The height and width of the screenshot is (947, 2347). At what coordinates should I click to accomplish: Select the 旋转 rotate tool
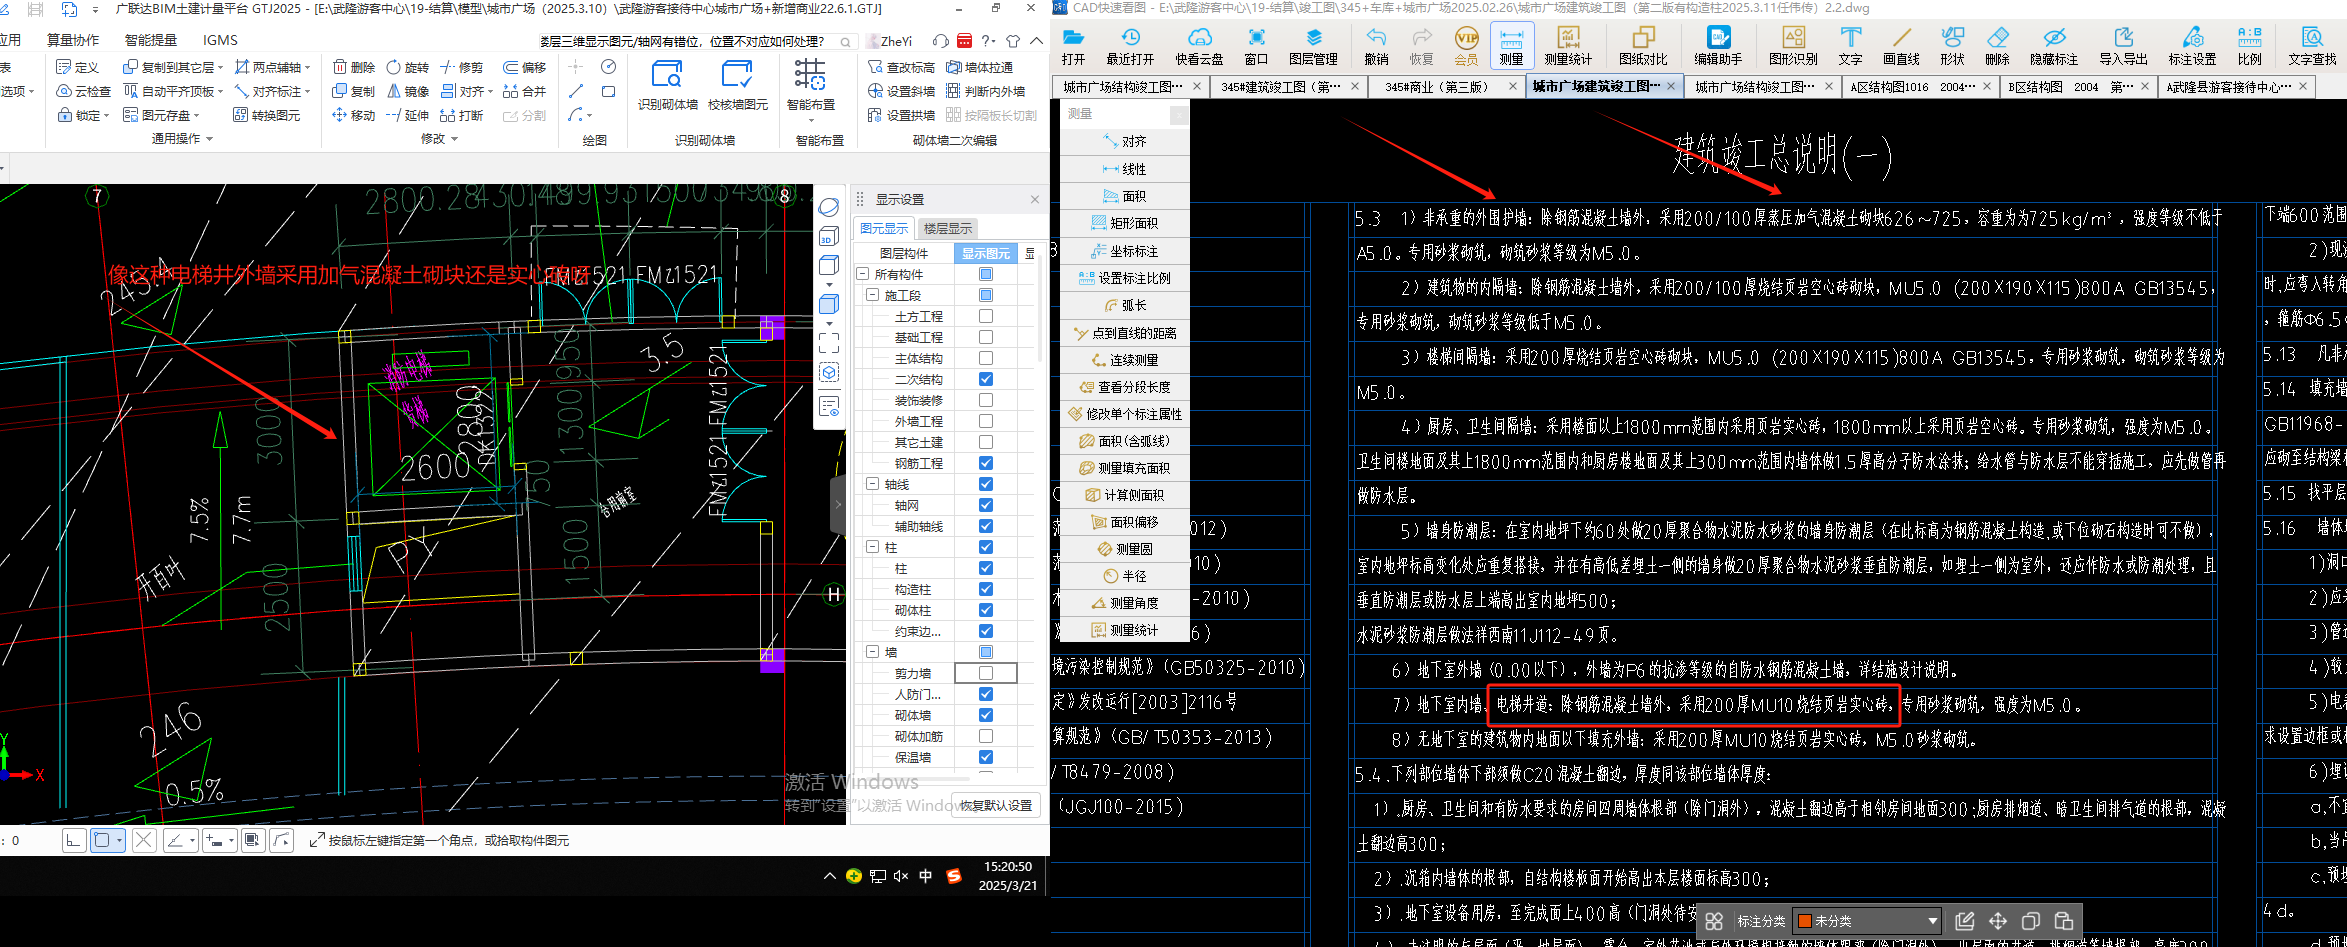(408, 67)
